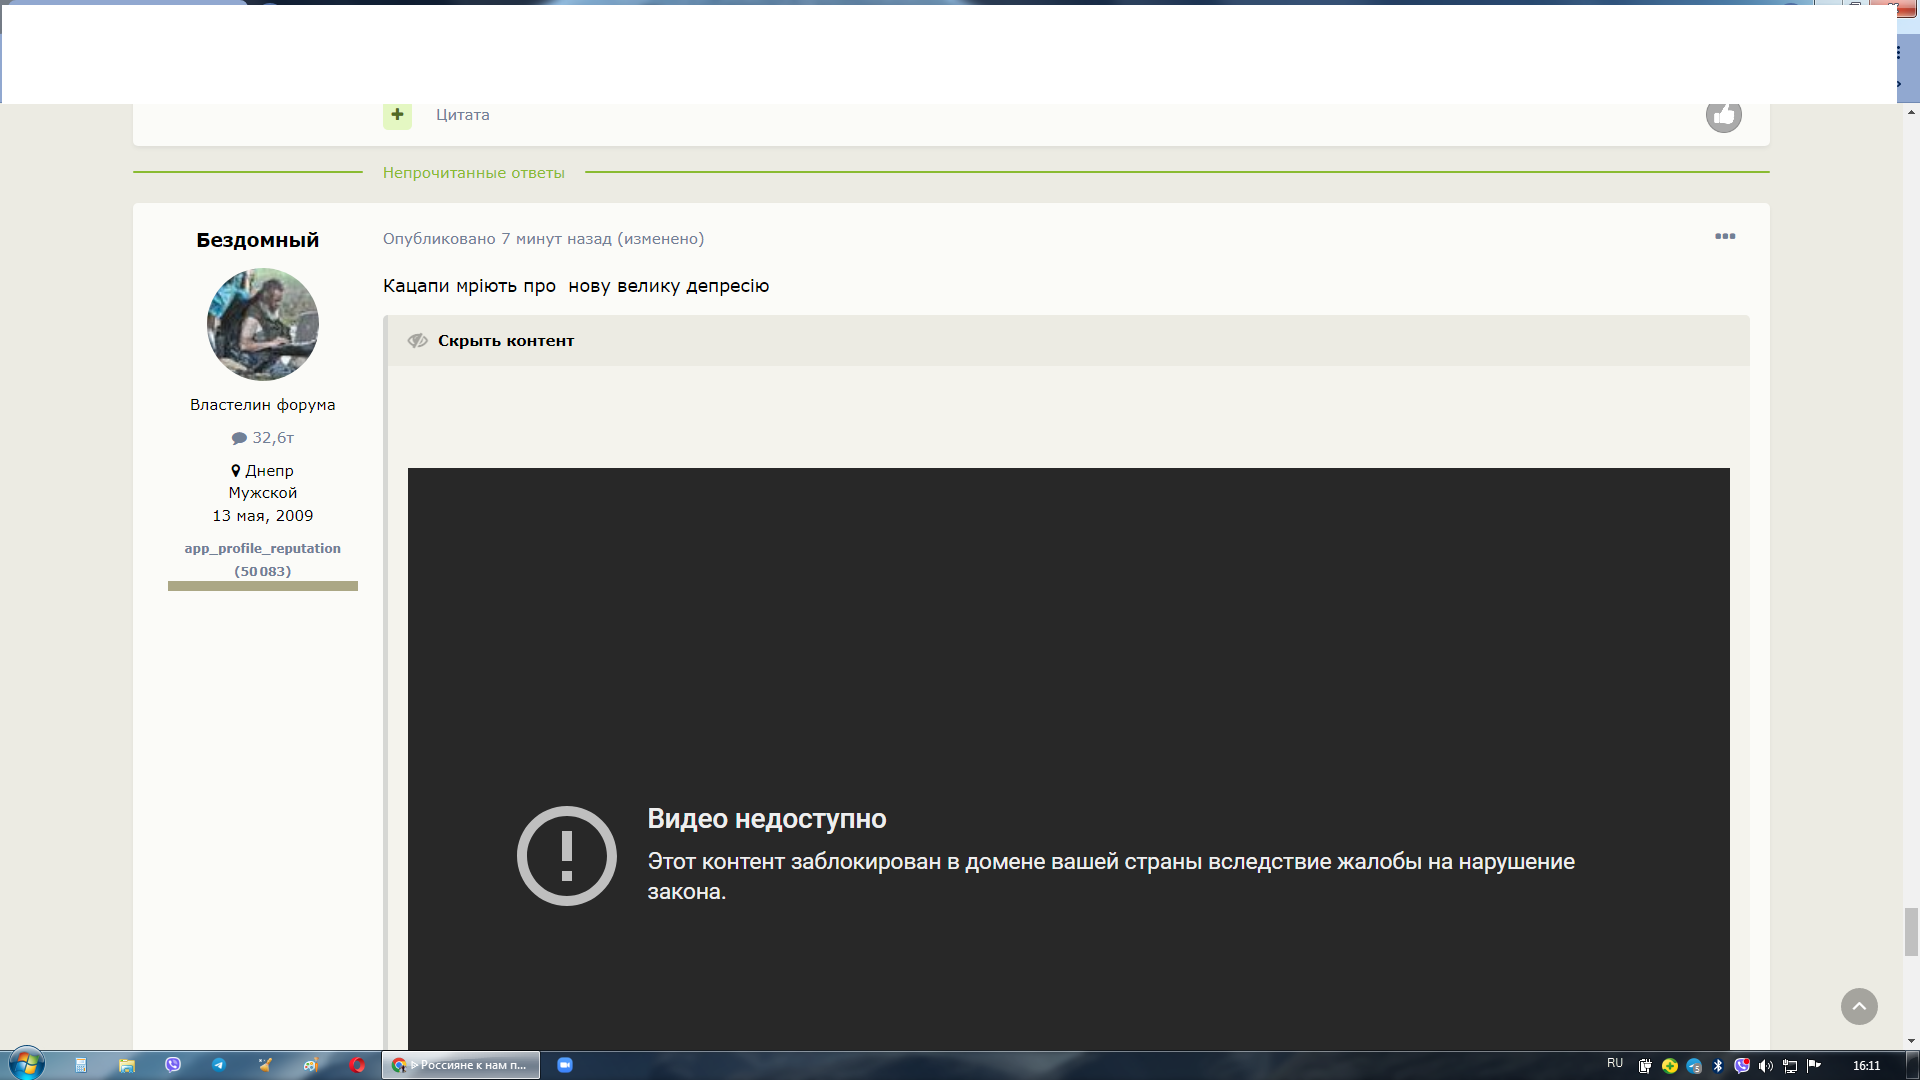This screenshot has height=1080, width=1920.
Task: Click Бездомный's avatar picture
Action: [x=262, y=324]
